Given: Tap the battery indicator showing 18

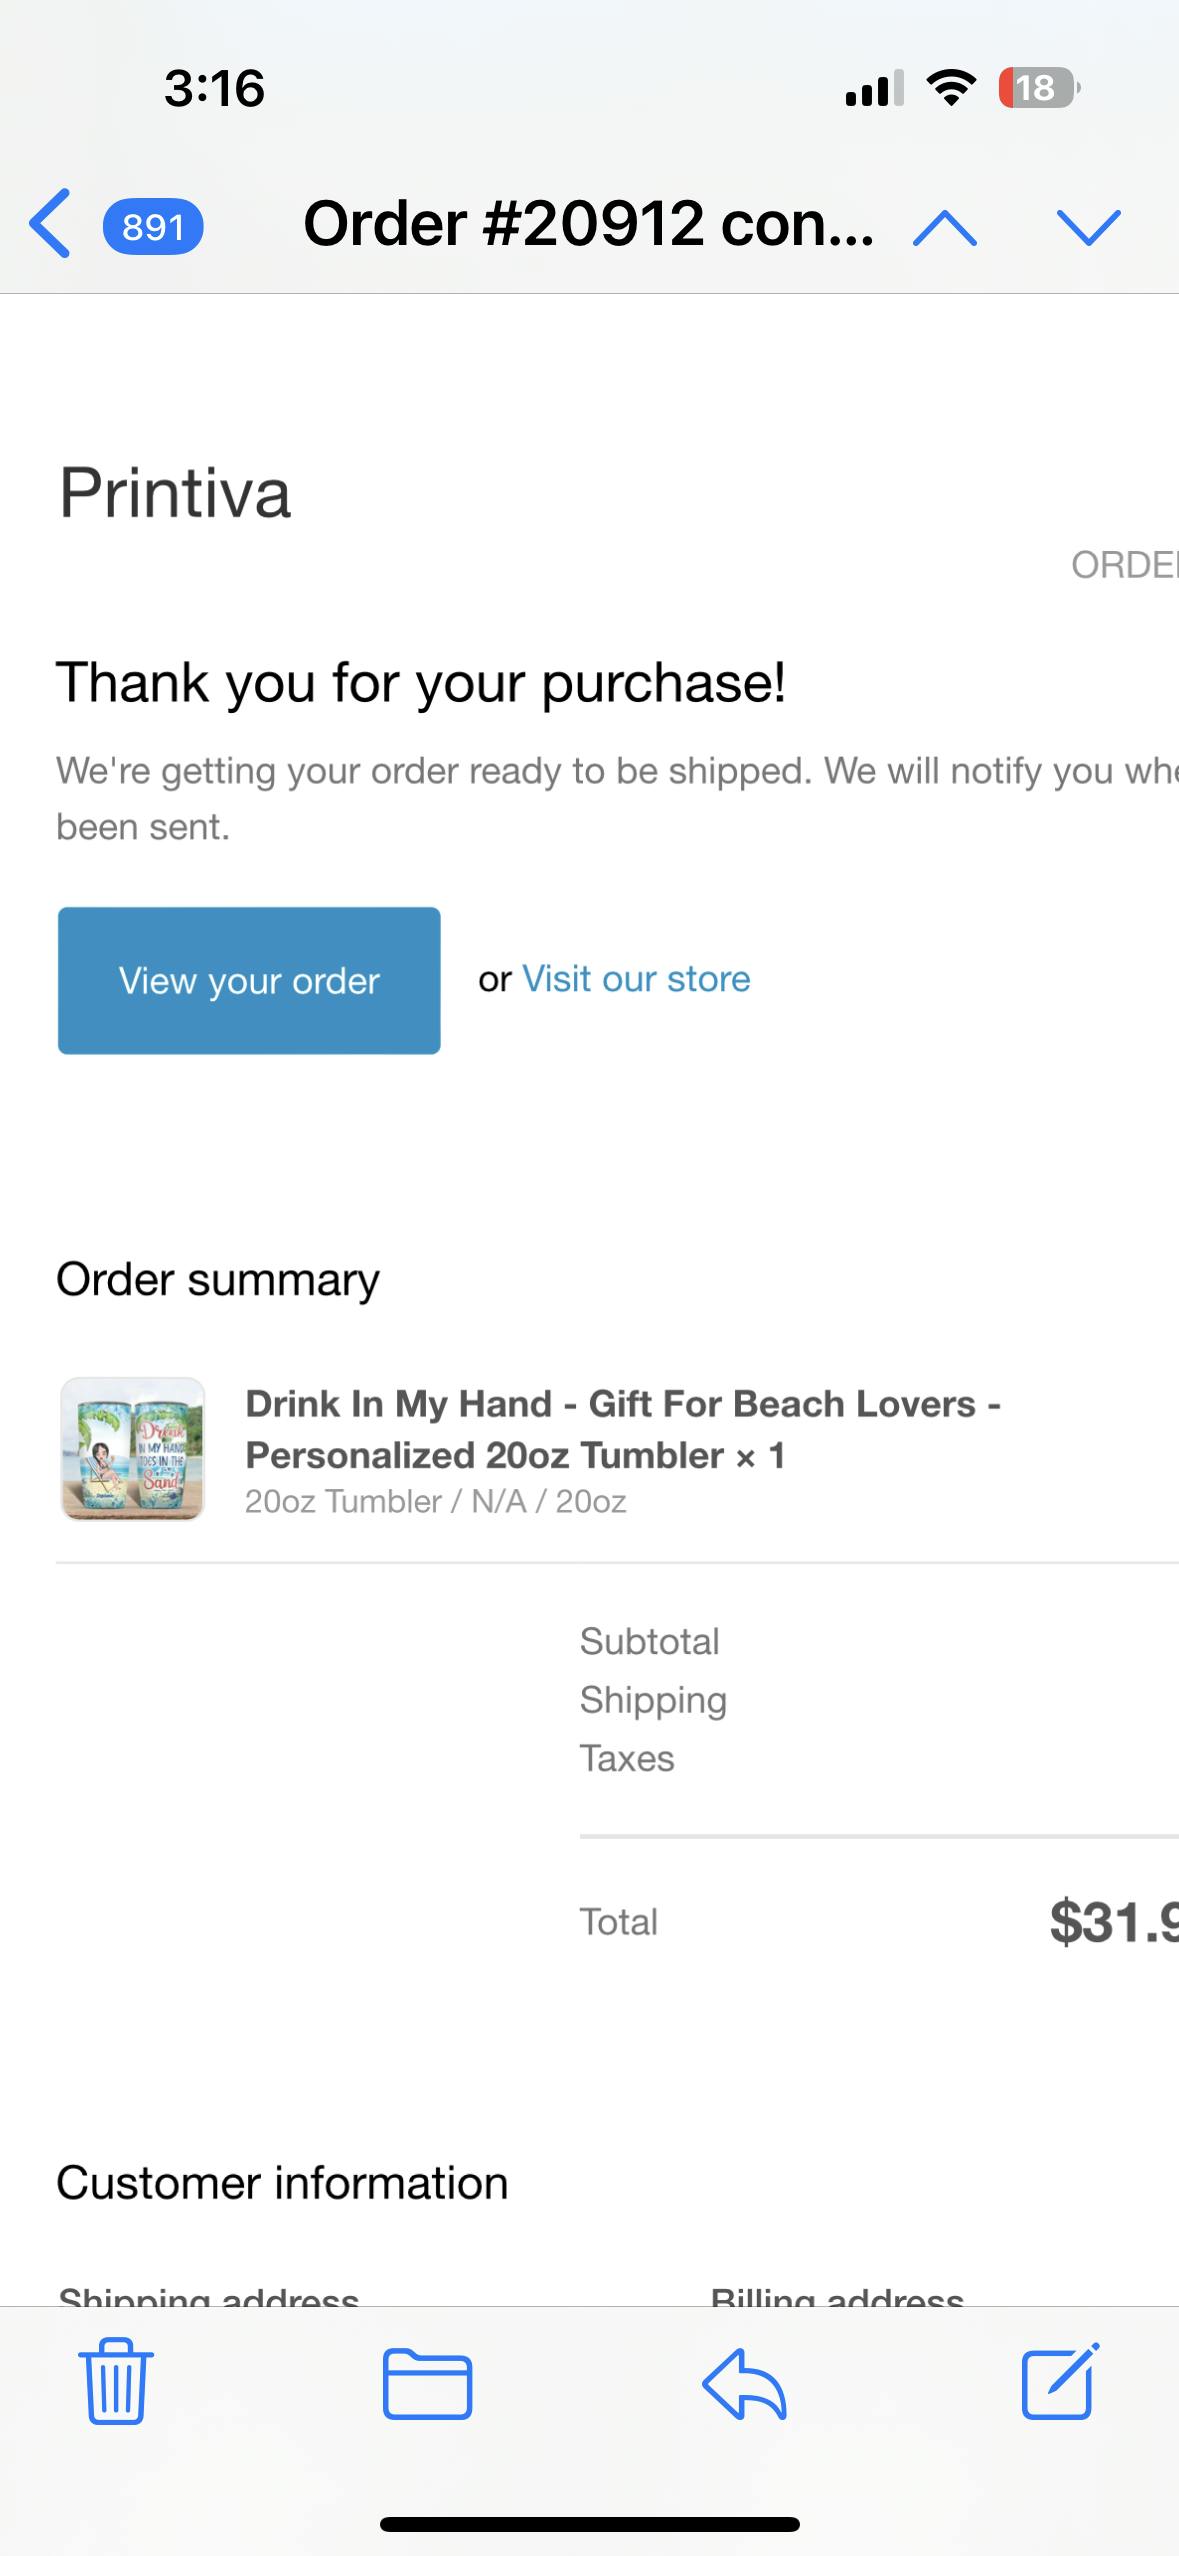Looking at the screenshot, I should tap(1038, 88).
